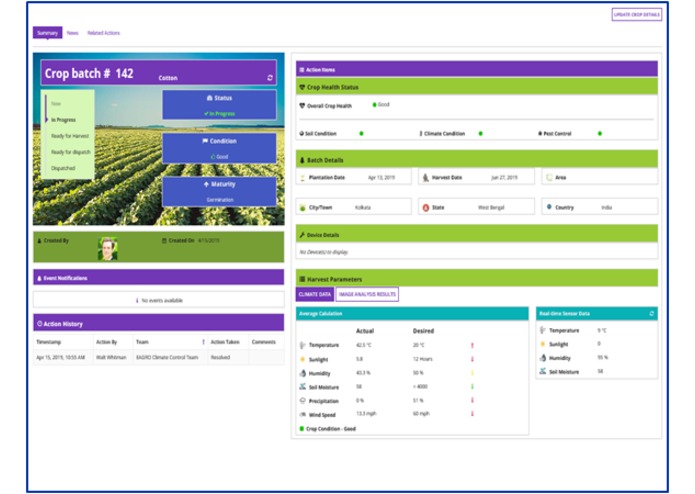The image size is (695, 494).
Task: Click the Pest Control green indicator
Action: (x=600, y=133)
